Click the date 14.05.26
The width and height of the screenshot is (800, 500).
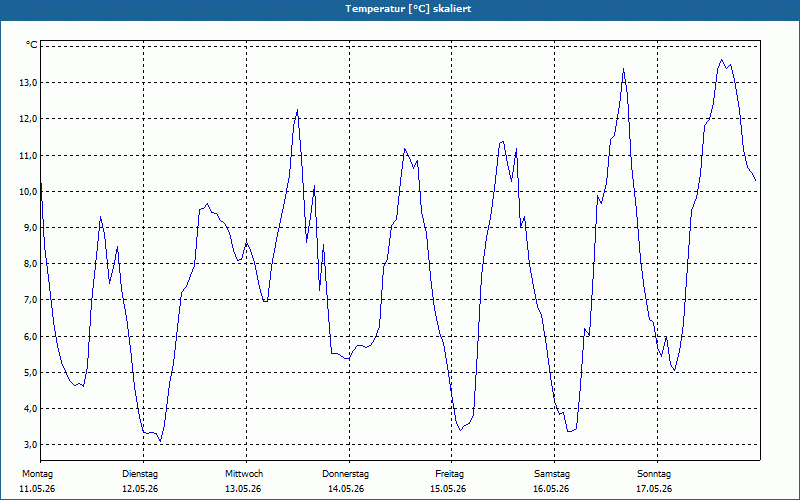(346, 489)
